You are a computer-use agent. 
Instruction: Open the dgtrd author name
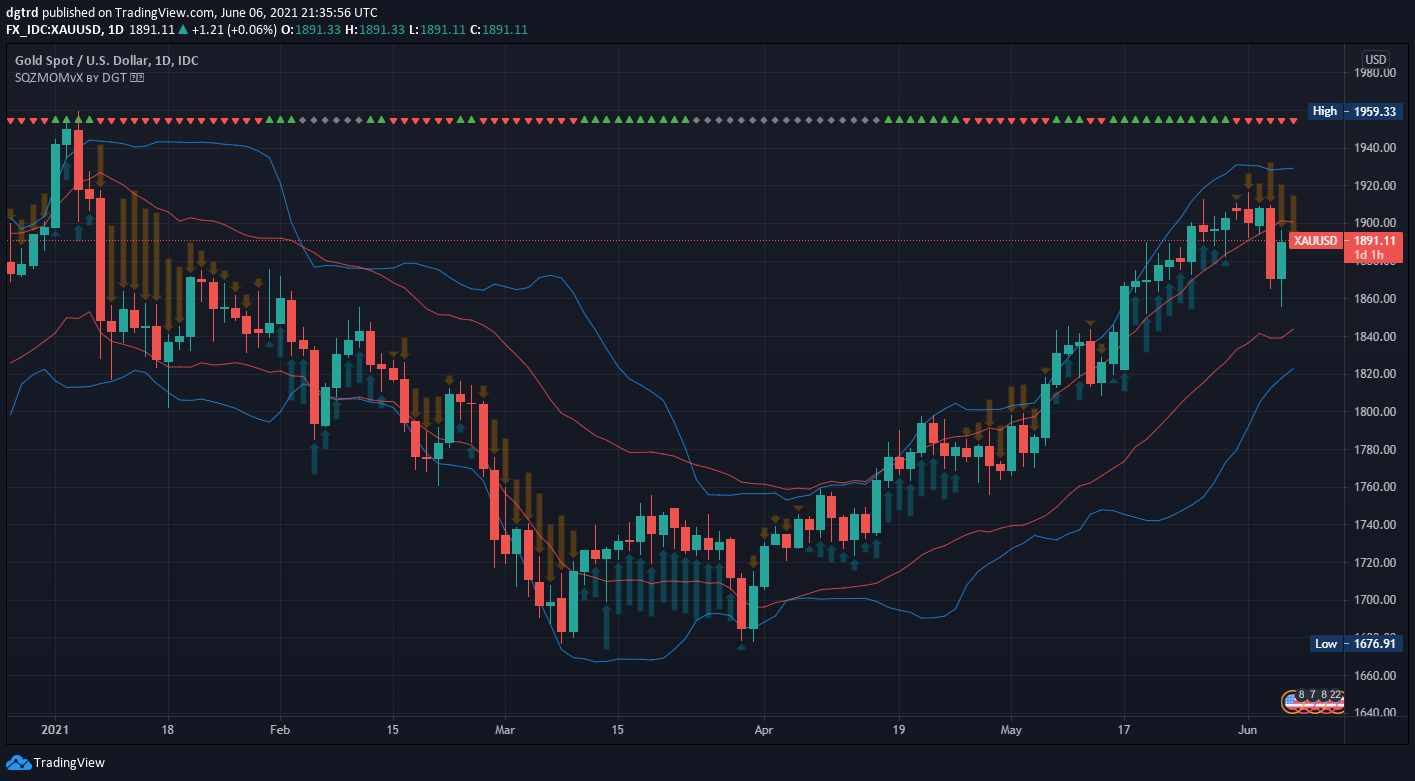[21, 12]
